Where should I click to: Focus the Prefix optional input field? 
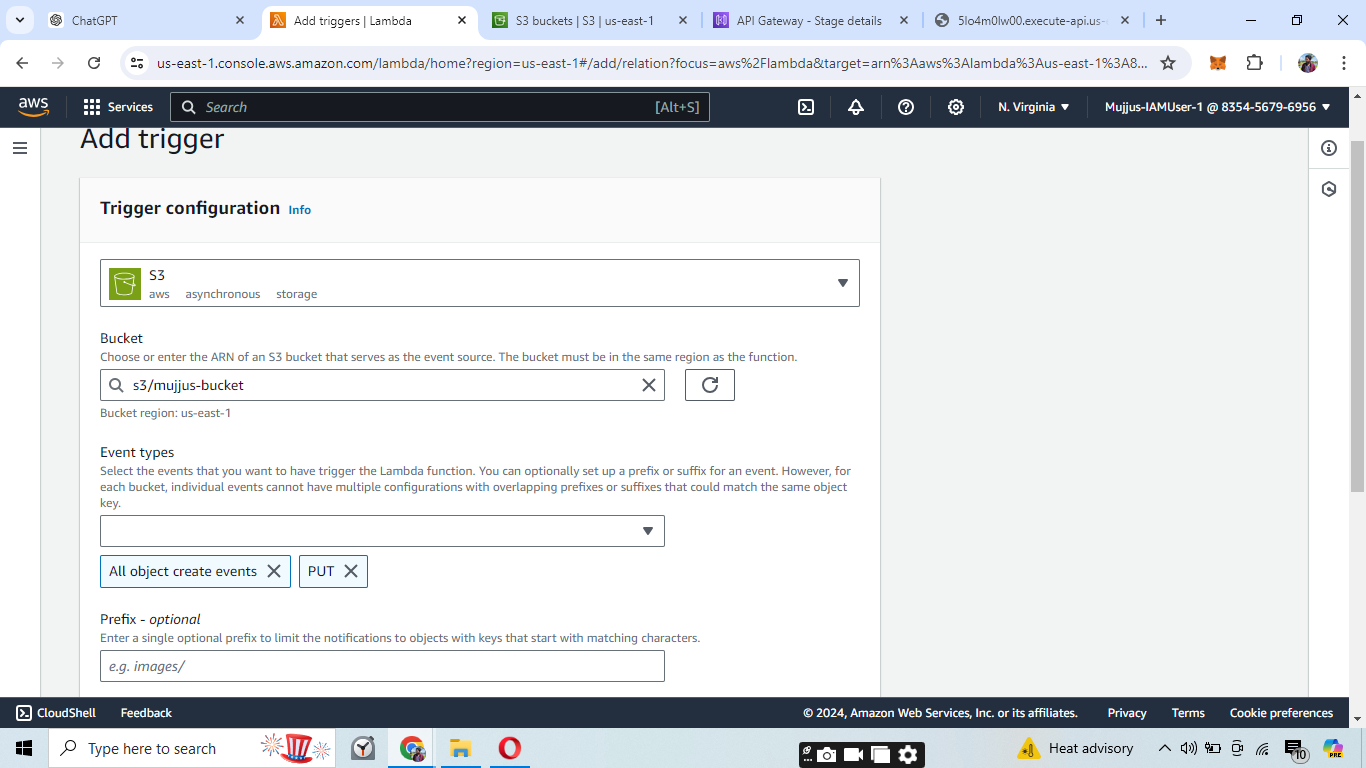click(382, 666)
